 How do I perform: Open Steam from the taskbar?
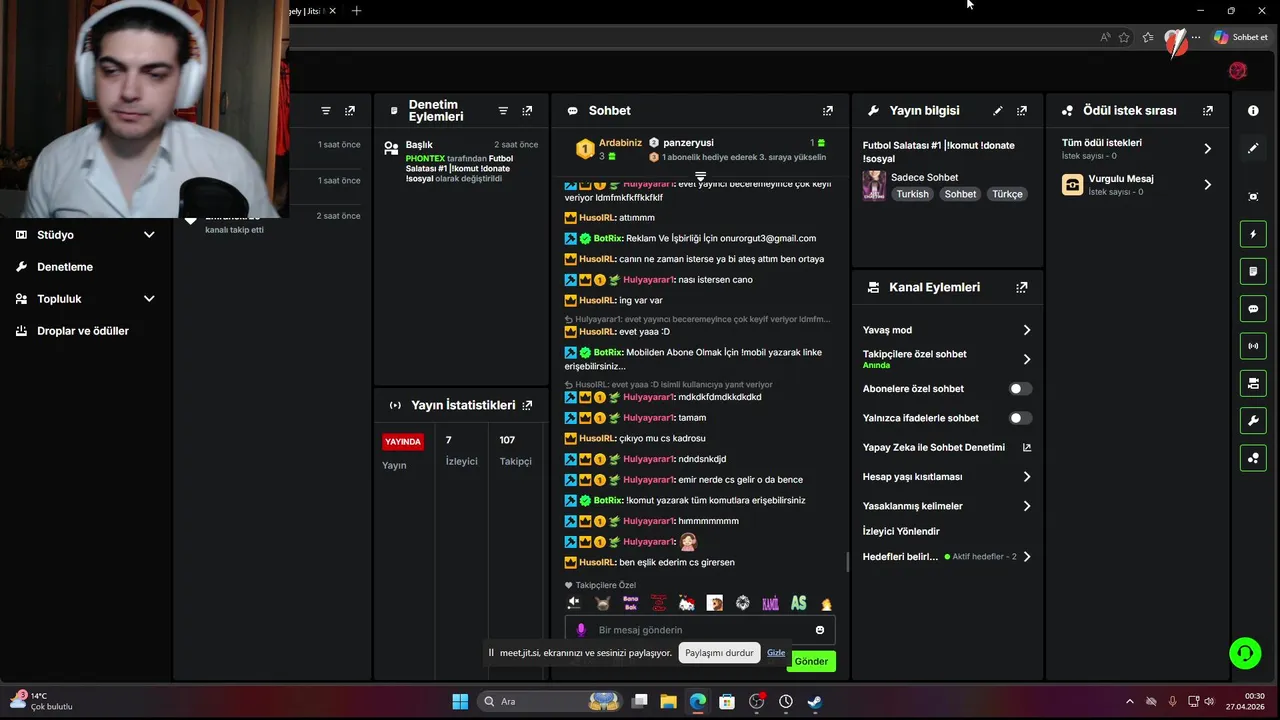tap(815, 701)
